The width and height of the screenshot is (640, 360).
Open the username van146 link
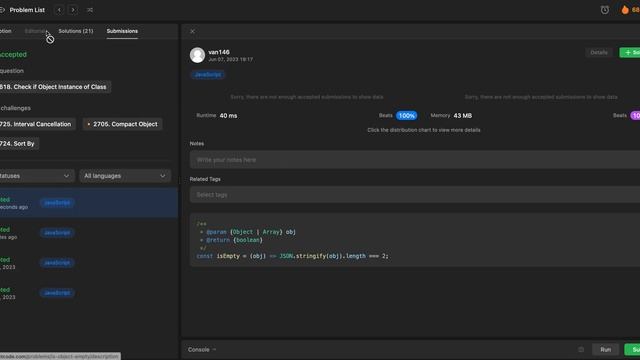[x=219, y=52]
